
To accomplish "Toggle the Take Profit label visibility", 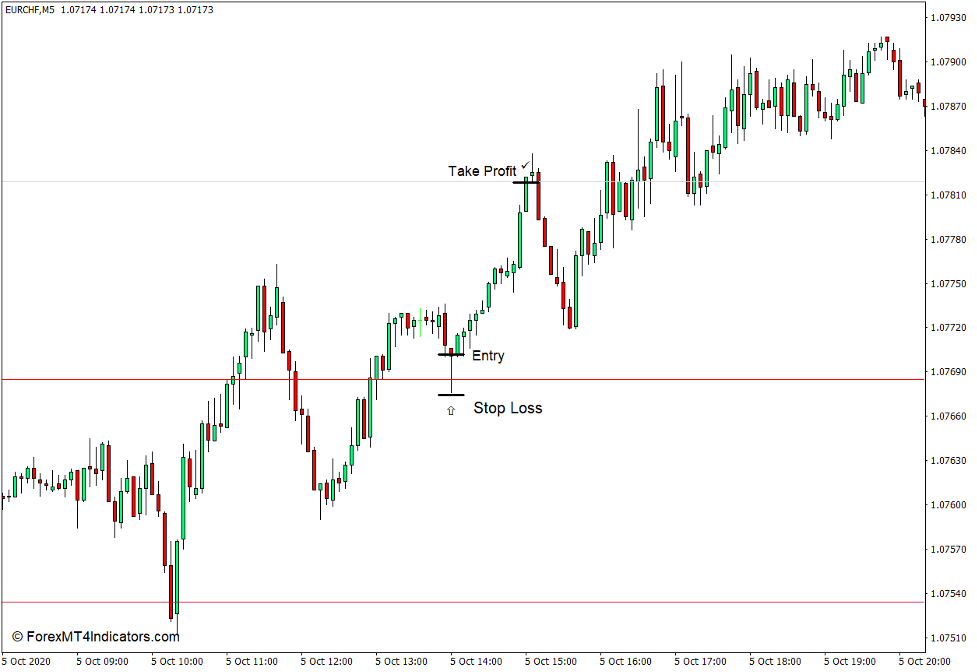I will coord(482,172).
